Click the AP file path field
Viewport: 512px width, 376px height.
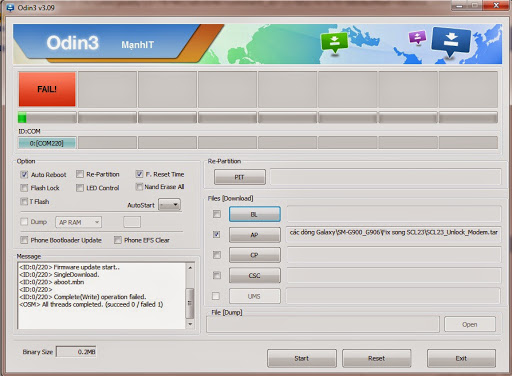pyautogui.click(x=394, y=235)
